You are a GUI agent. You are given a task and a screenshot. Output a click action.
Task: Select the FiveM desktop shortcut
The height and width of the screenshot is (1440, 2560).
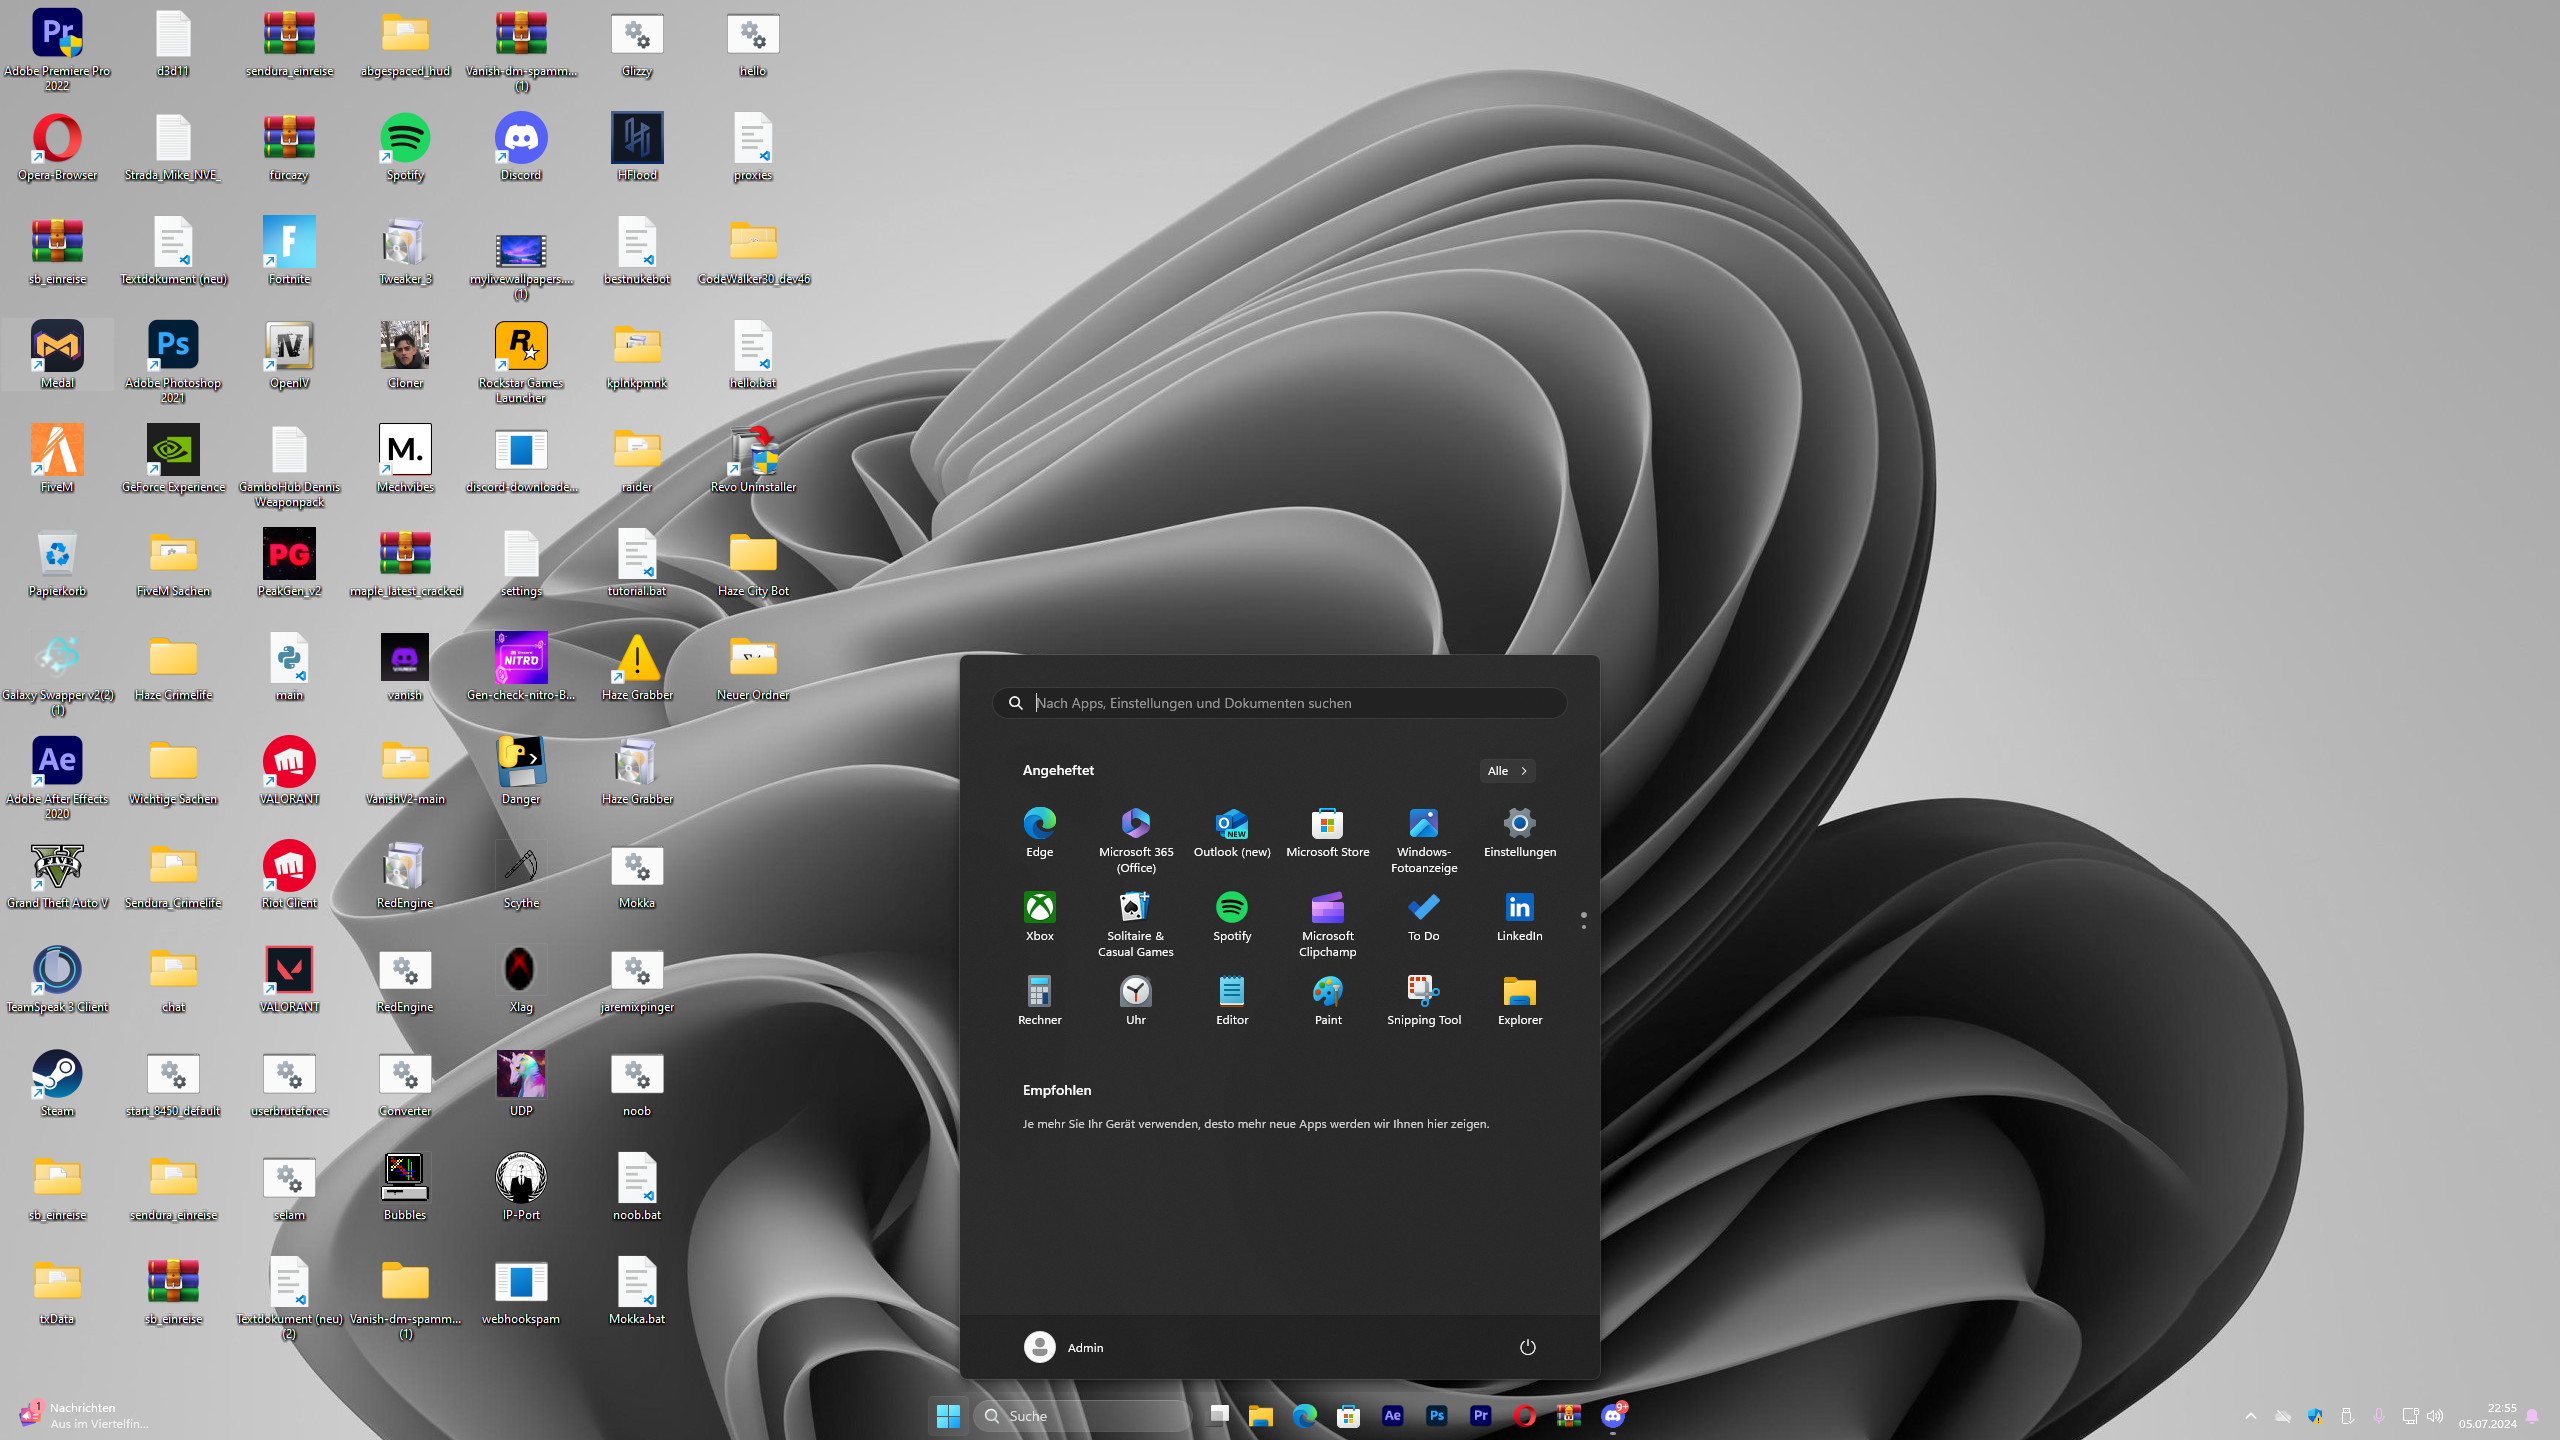(57, 459)
